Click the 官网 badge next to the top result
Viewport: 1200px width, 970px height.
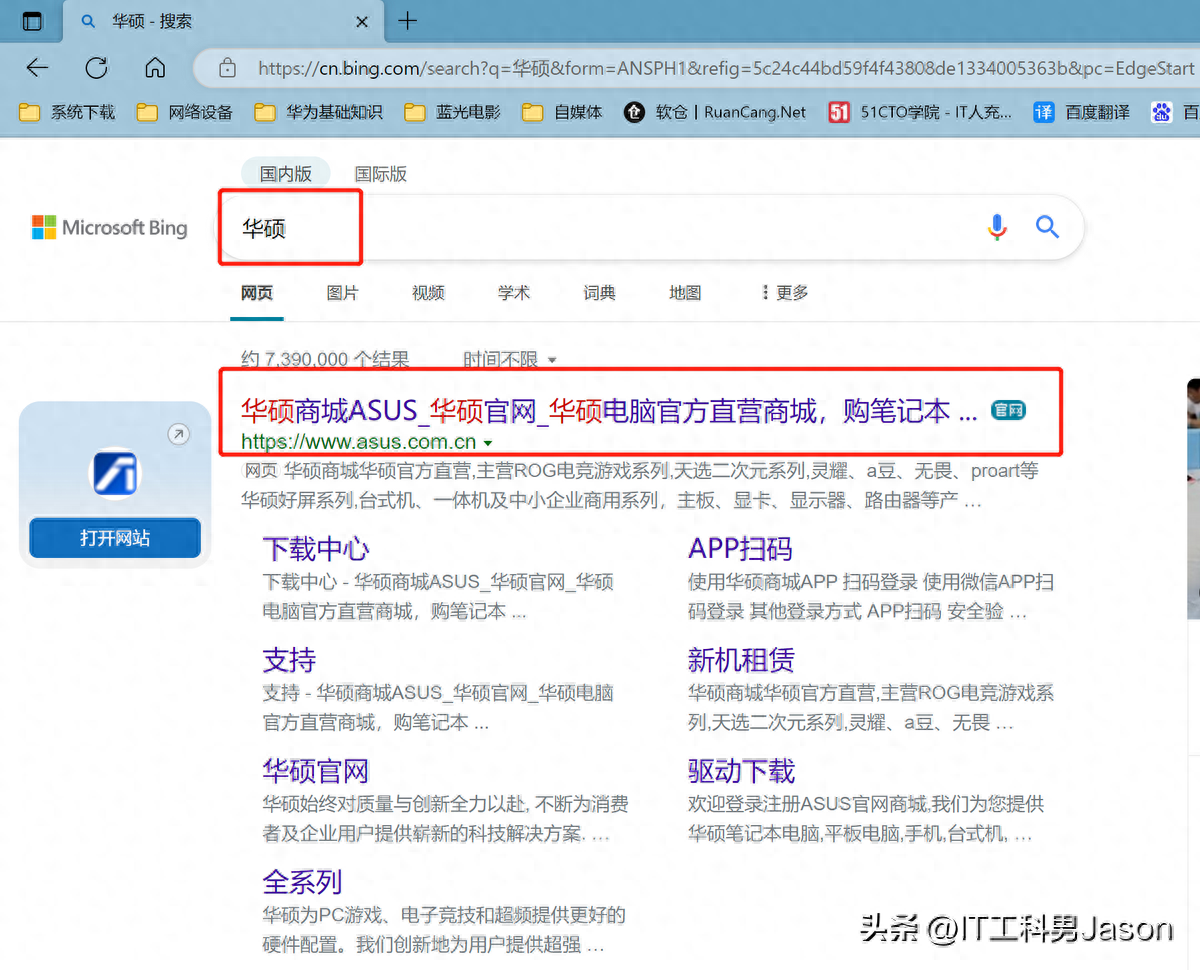pyautogui.click(x=1008, y=410)
